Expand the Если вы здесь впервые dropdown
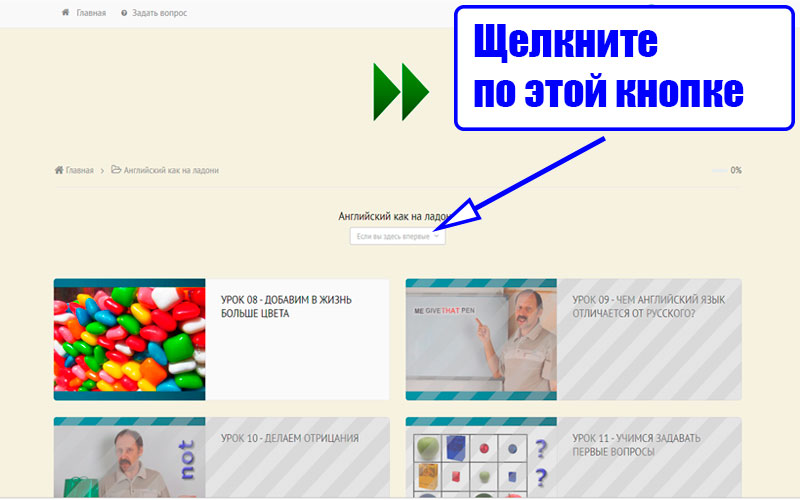800x500 pixels. tap(397, 236)
